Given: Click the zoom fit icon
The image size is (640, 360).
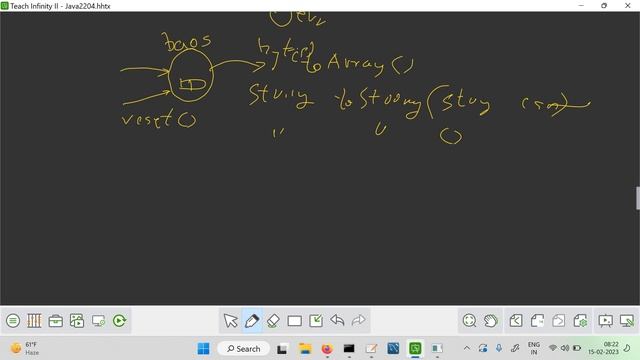Looking at the screenshot, I should click(x=469, y=321).
